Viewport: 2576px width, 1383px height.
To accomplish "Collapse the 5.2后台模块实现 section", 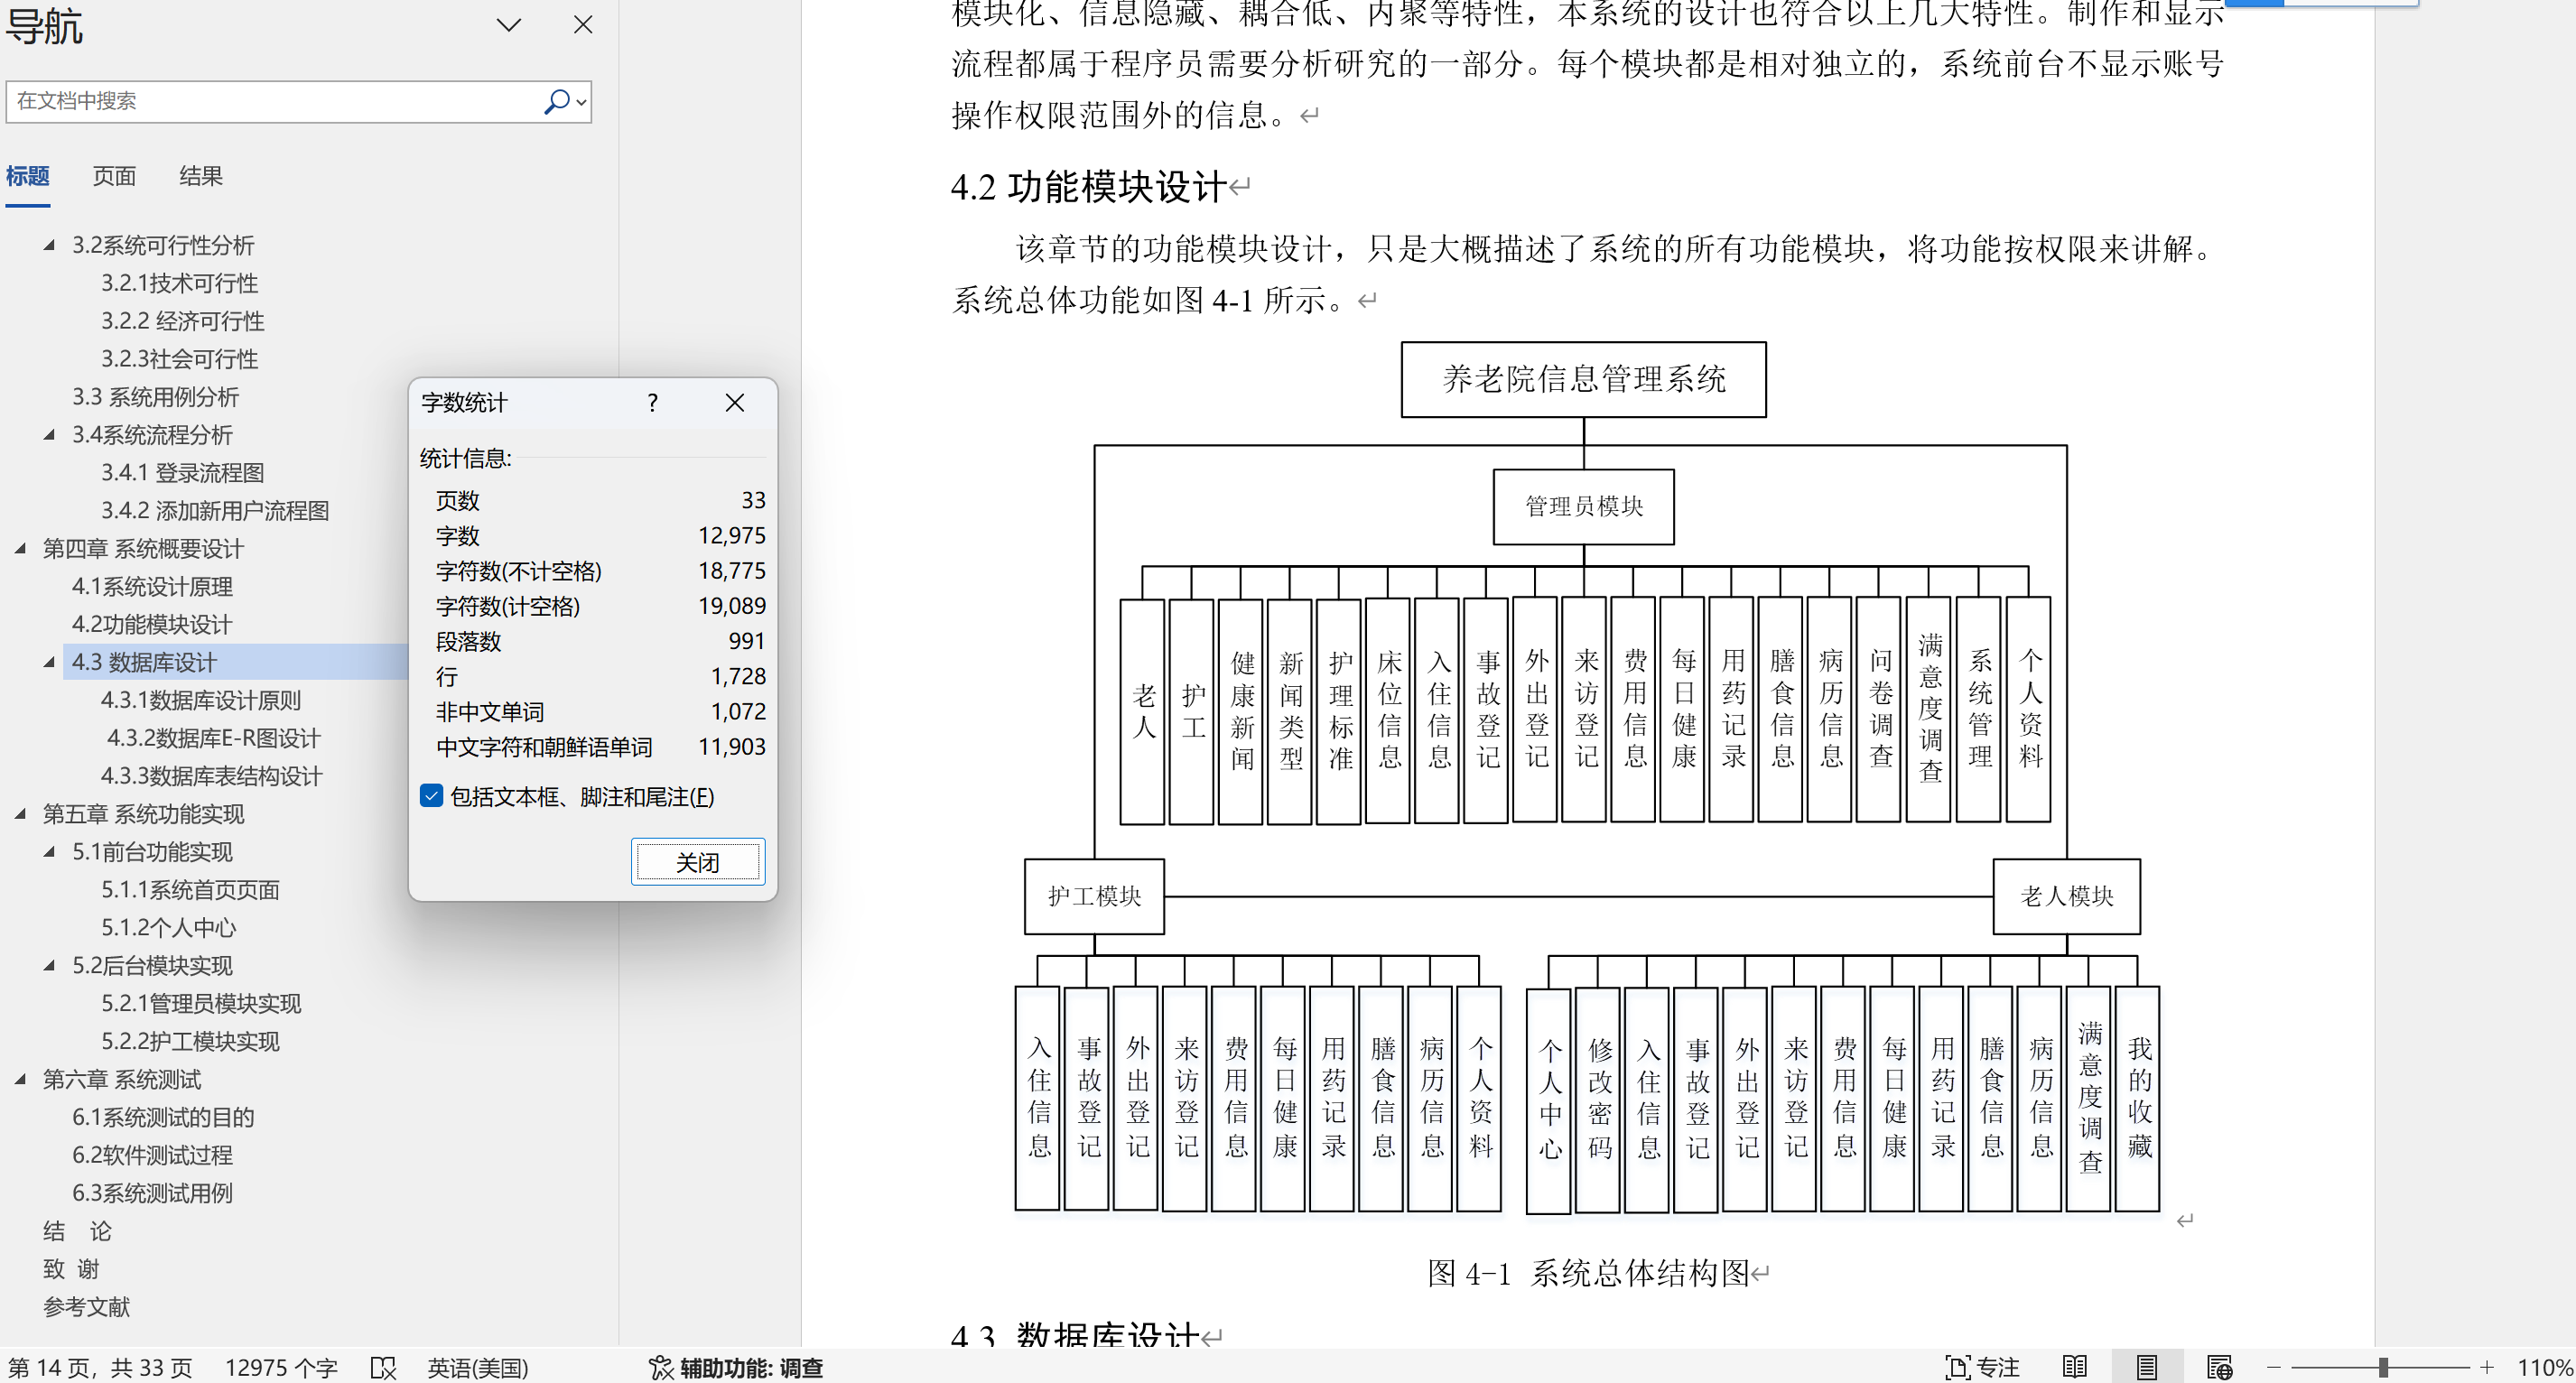I will point(49,966).
